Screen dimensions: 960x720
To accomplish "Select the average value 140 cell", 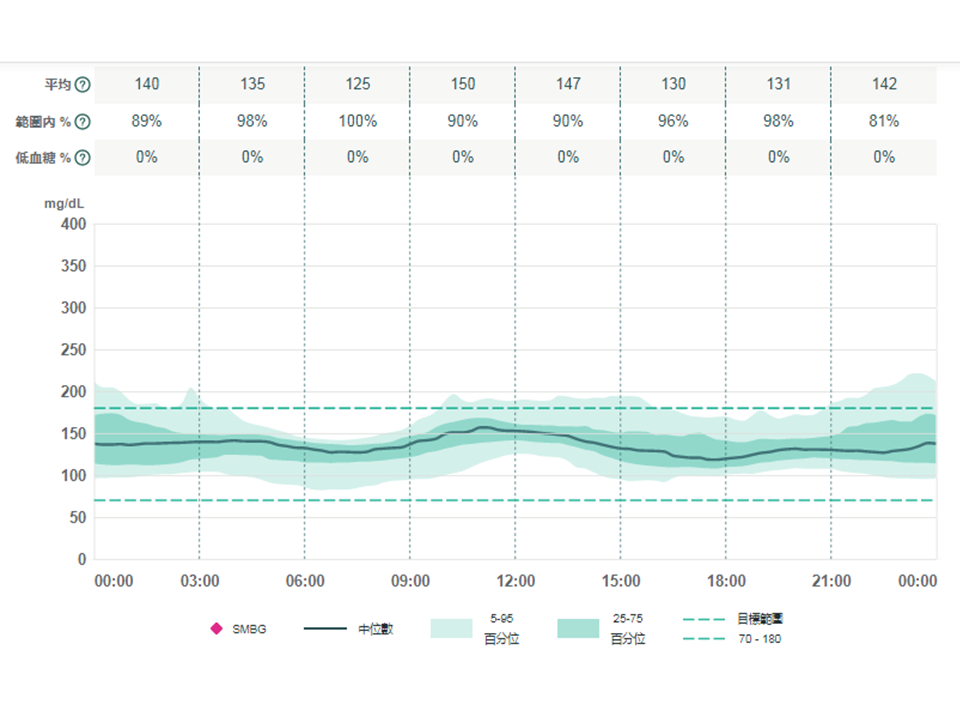I will pyautogui.click(x=147, y=84).
